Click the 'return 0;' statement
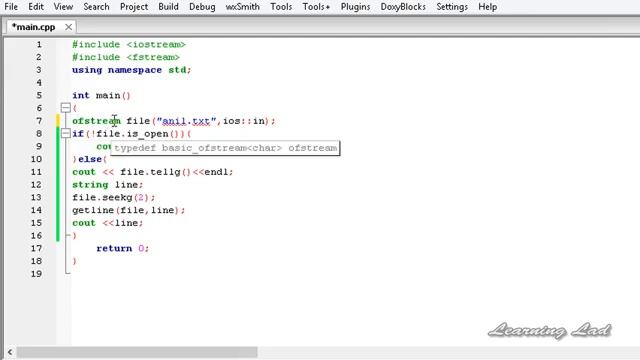640x360 pixels. pyautogui.click(x=123, y=248)
